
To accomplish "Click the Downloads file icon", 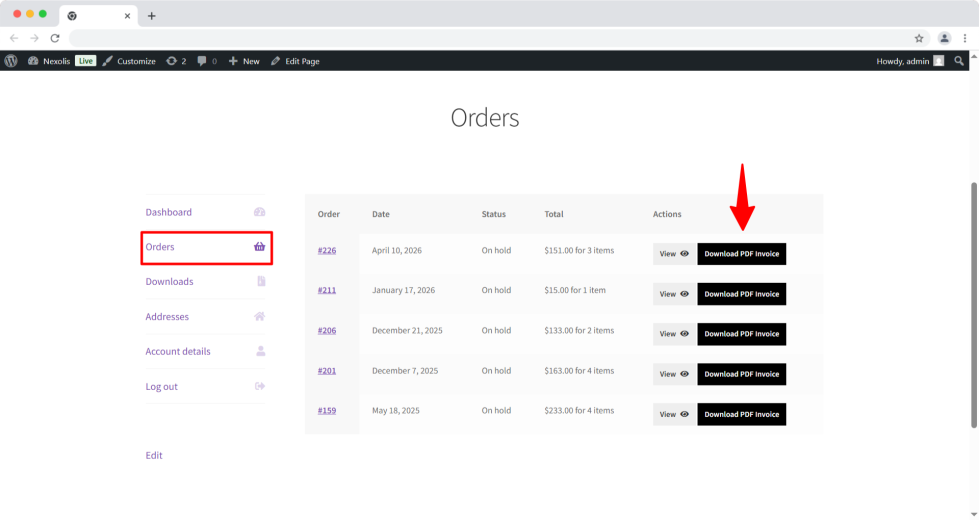I will coord(261,282).
